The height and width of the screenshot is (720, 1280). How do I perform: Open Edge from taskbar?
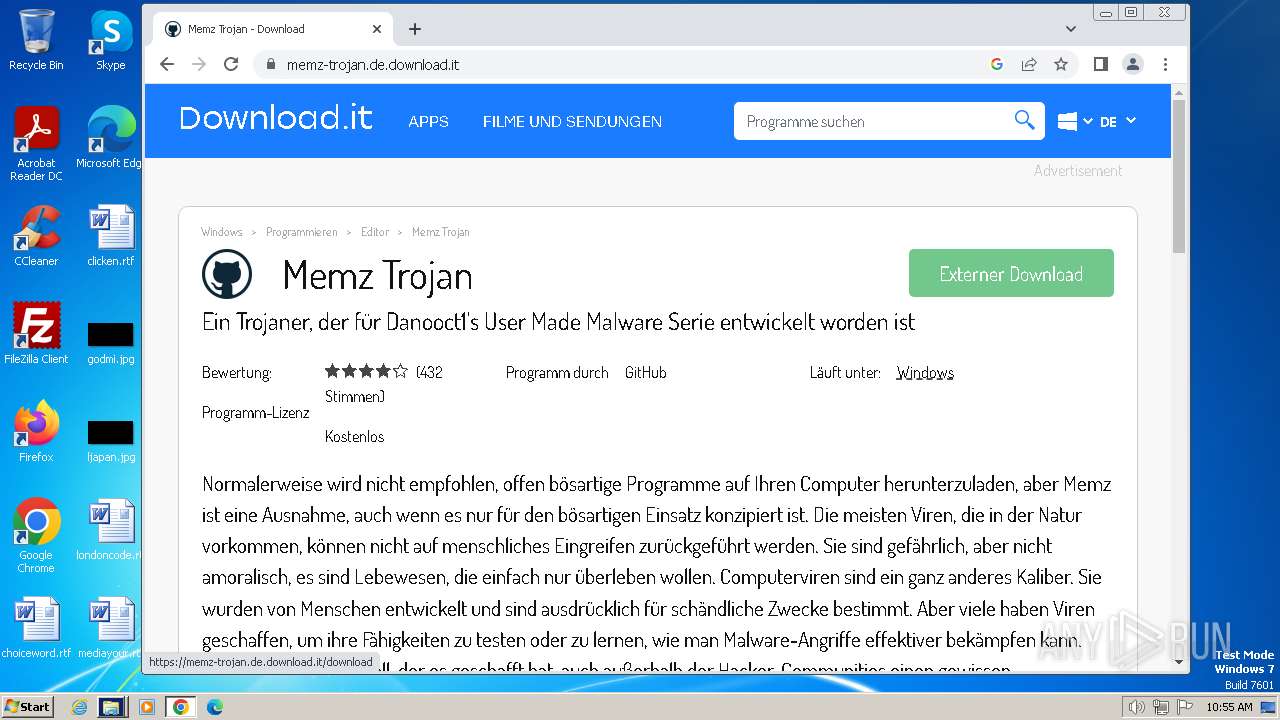pos(215,707)
